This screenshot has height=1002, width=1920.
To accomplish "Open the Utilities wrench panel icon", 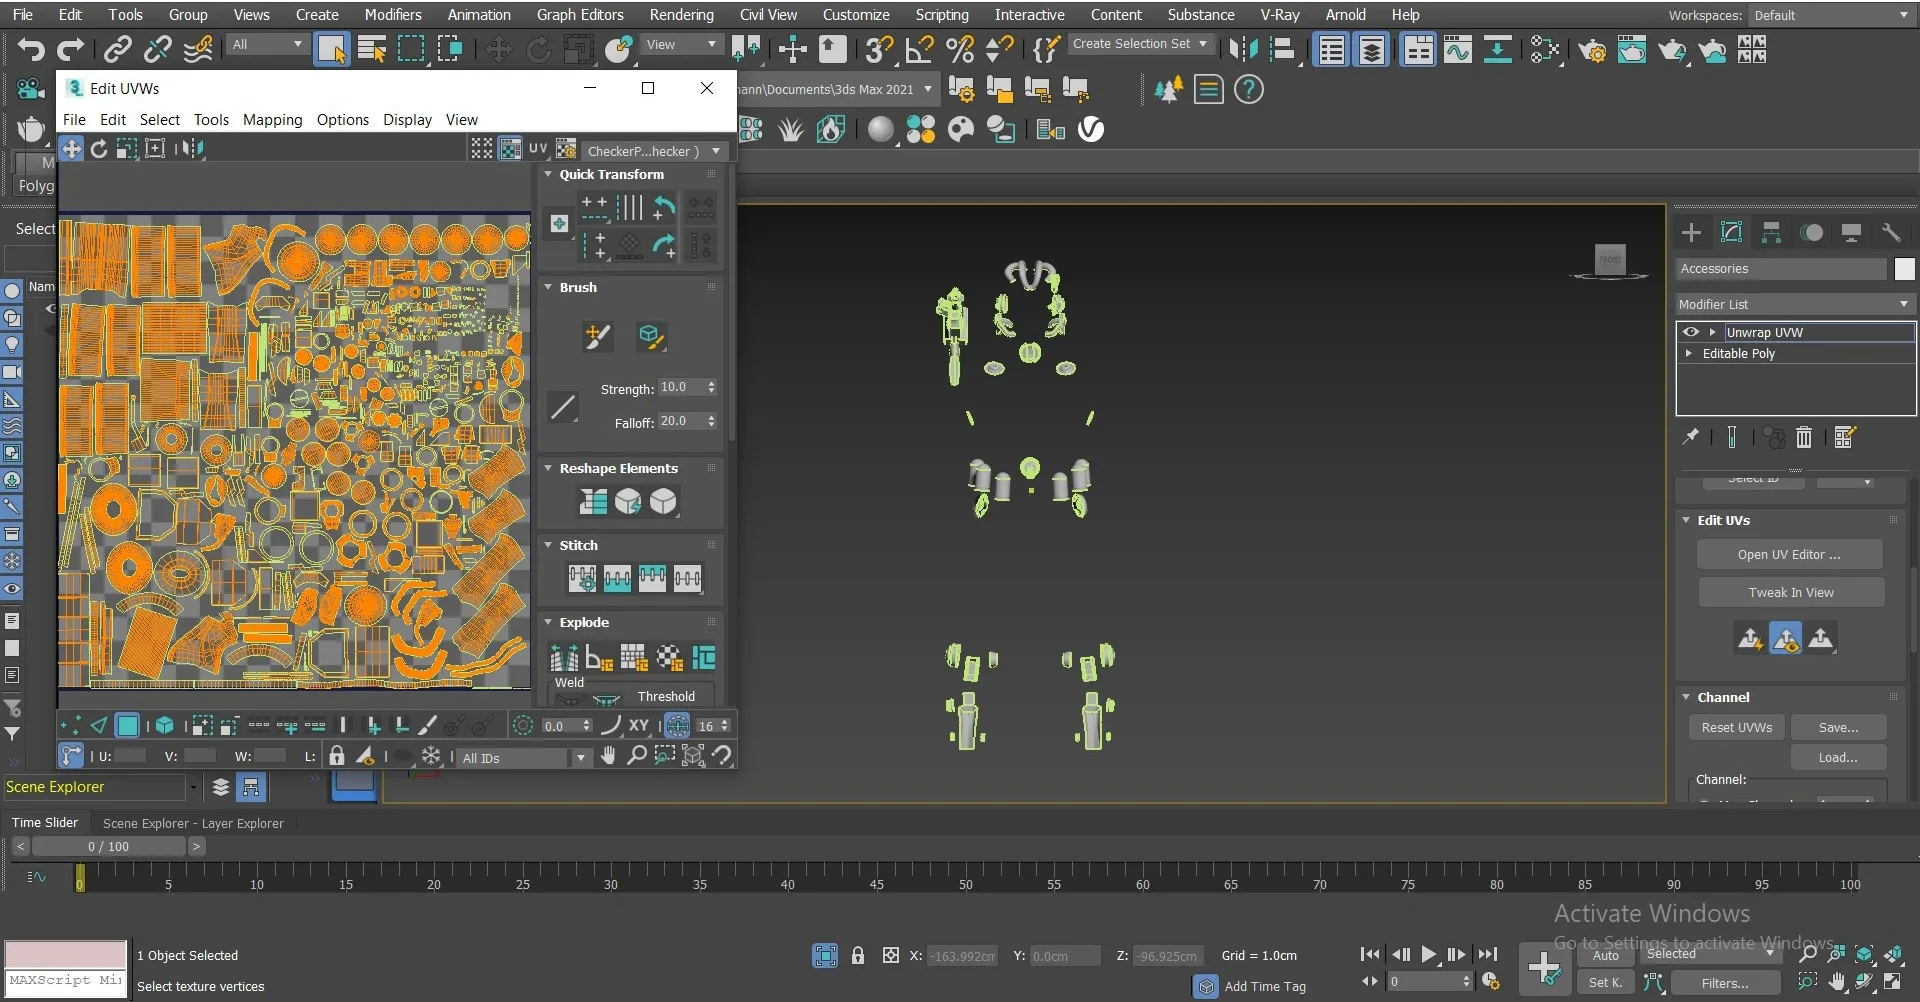I will click(x=1891, y=233).
